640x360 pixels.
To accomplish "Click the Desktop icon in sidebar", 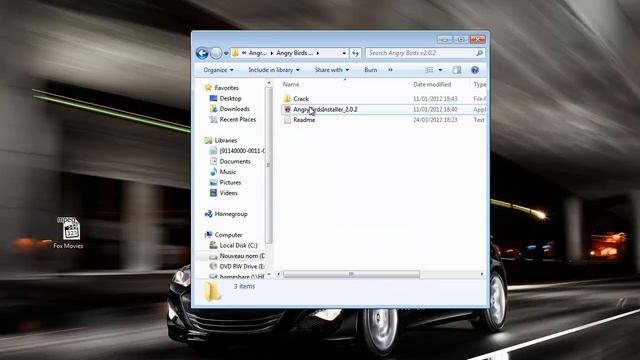I will 213,98.
